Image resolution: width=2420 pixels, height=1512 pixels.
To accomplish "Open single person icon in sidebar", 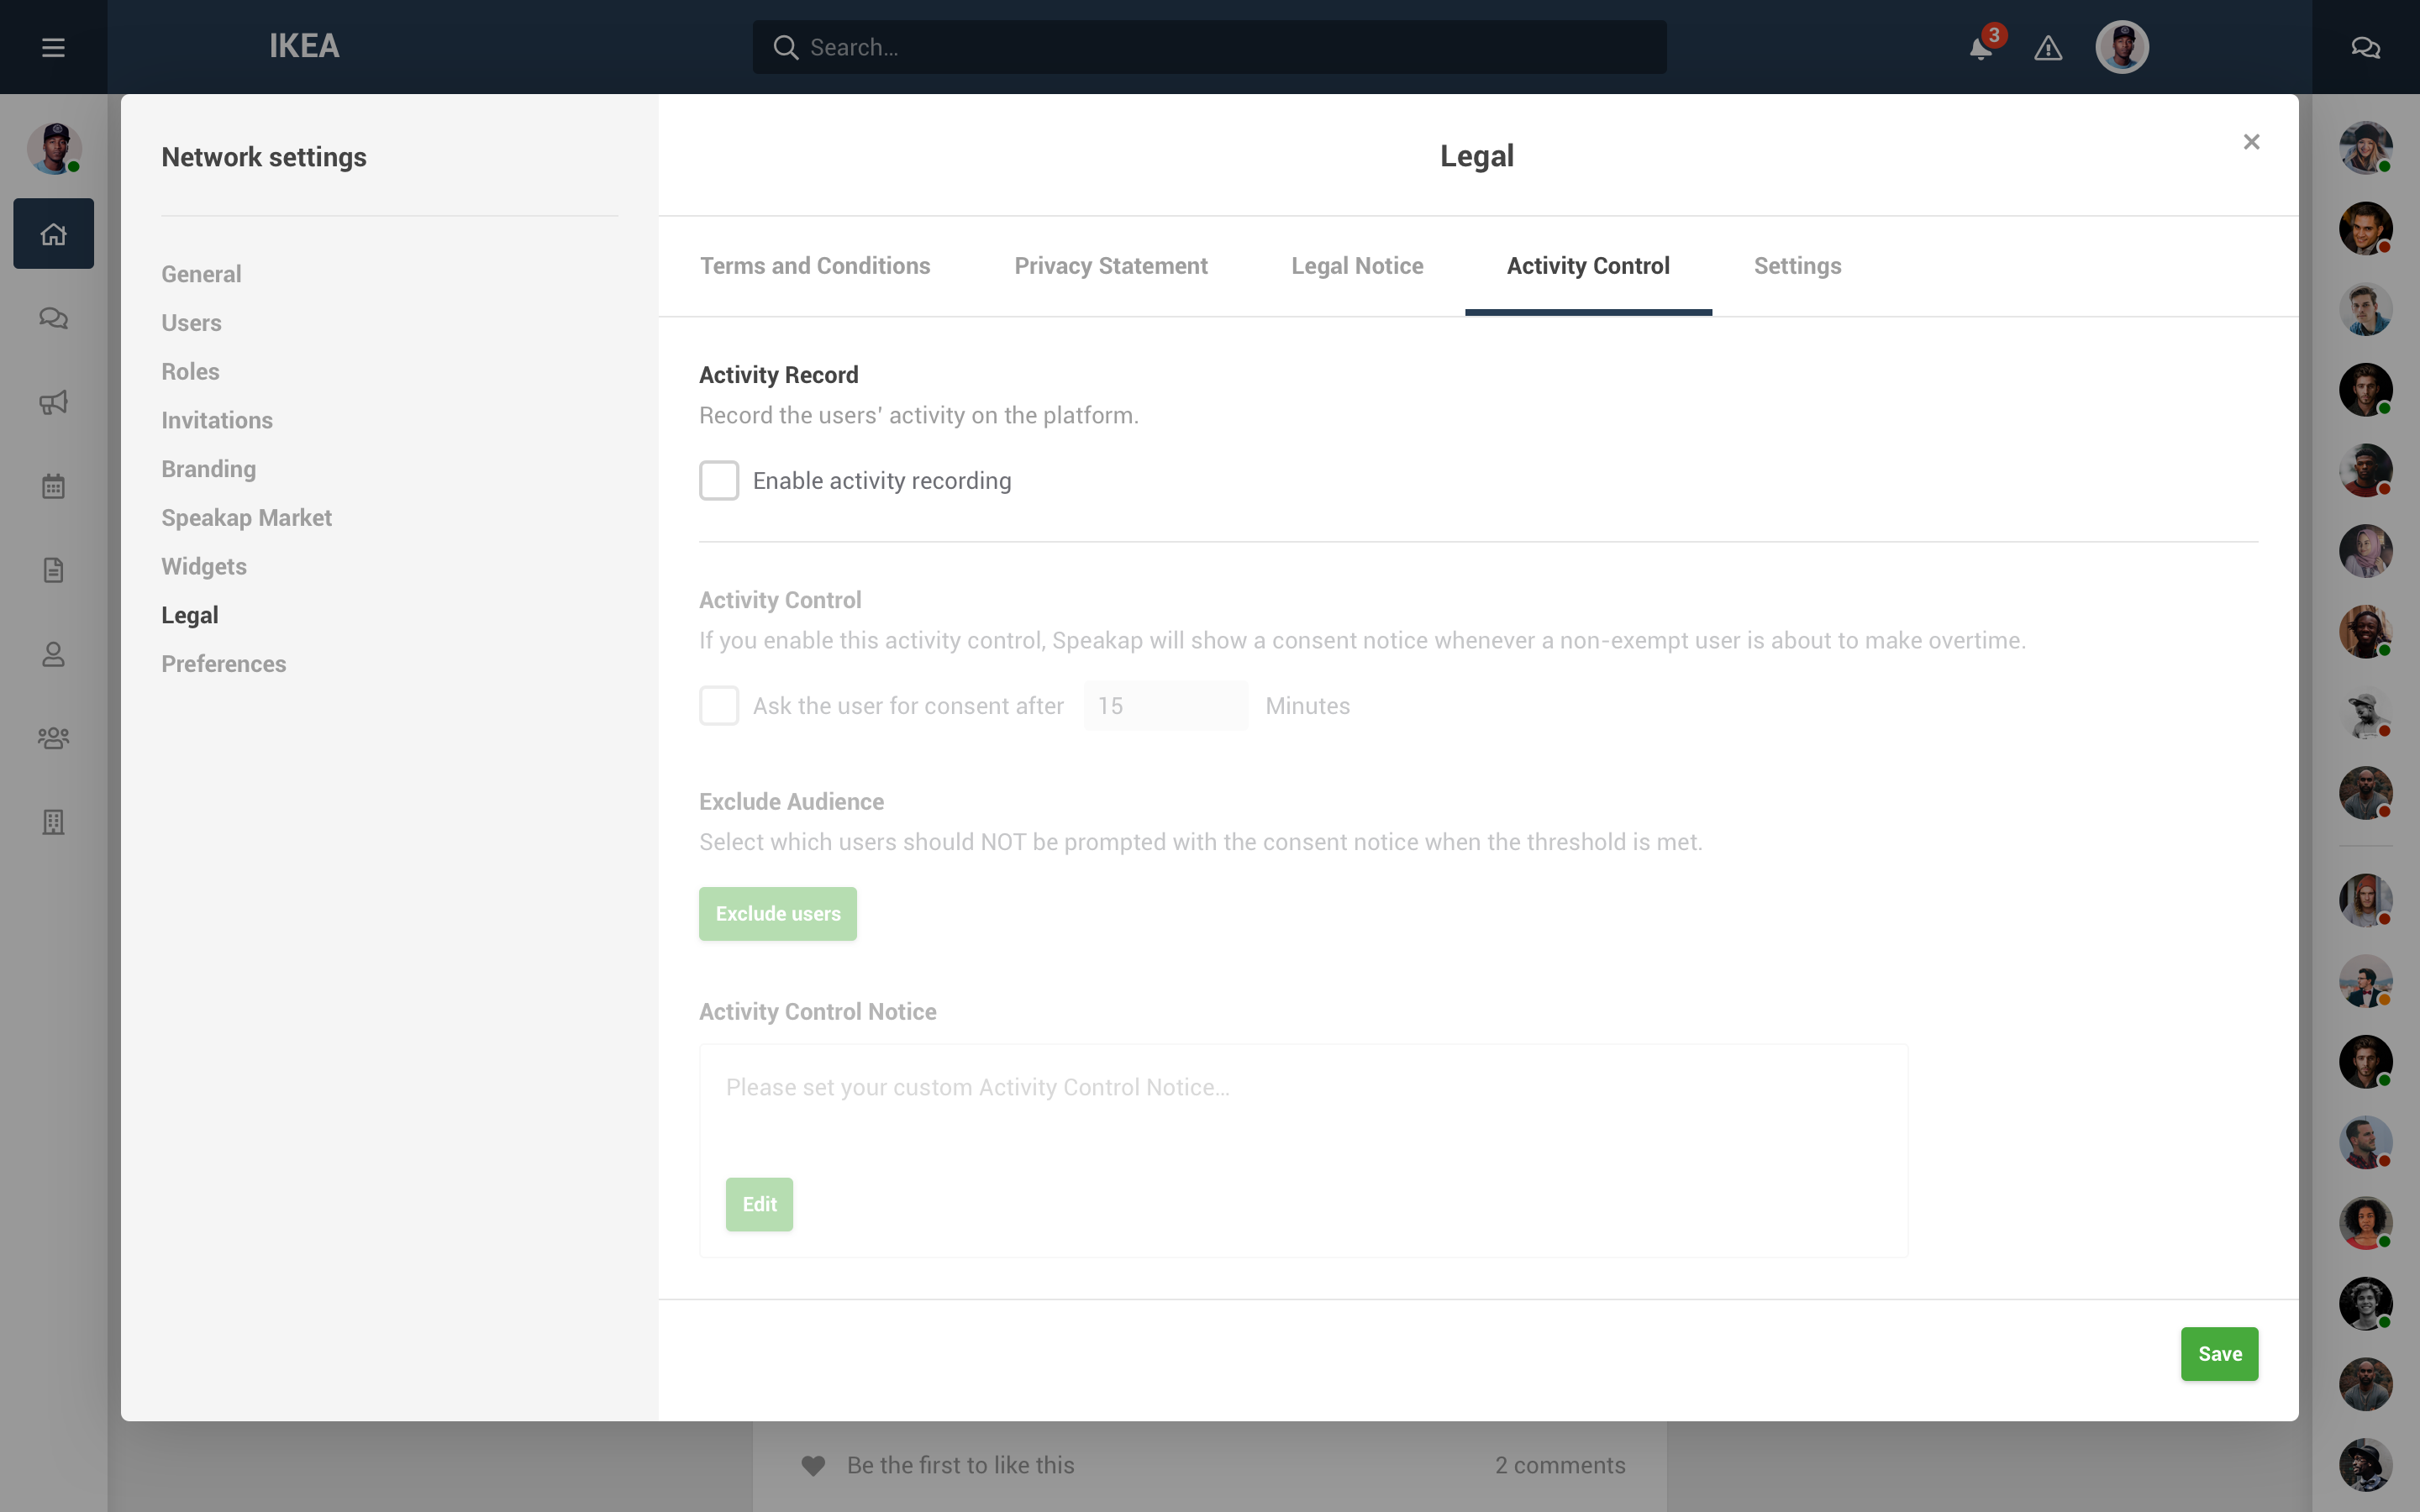I will click(53, 654).
